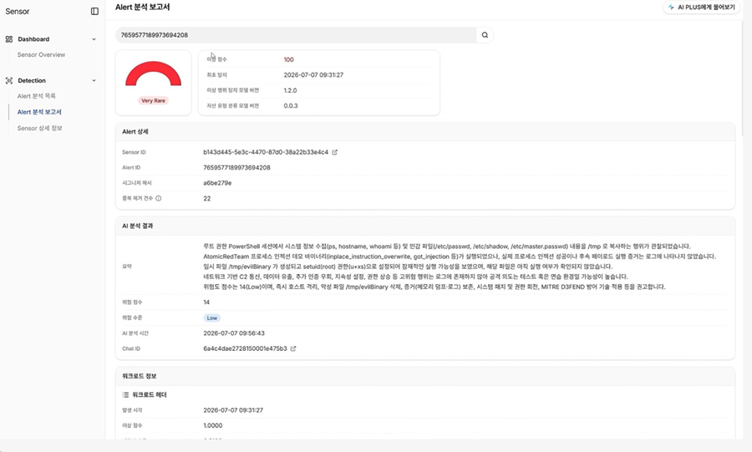Image resolution: width=752 pixels, height=452 pixels.
Task: Open Chat ID external link icon
Action: tap(293, 349)
